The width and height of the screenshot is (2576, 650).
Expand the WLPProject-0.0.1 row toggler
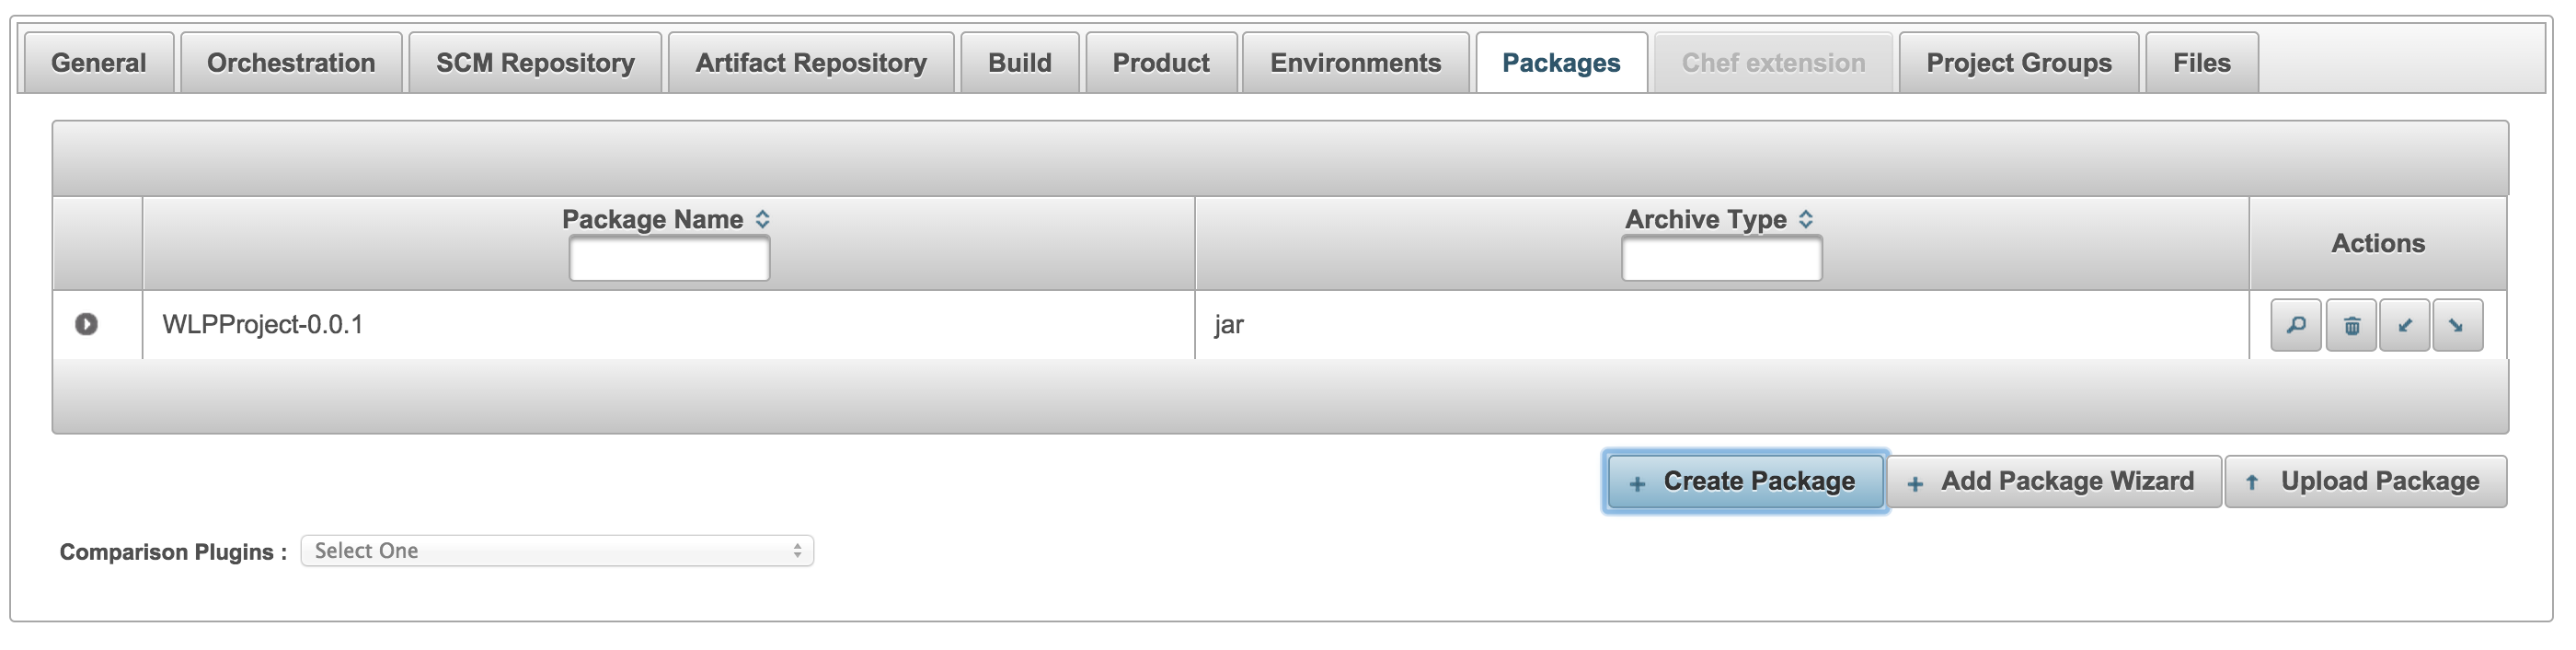pos(86,324)
